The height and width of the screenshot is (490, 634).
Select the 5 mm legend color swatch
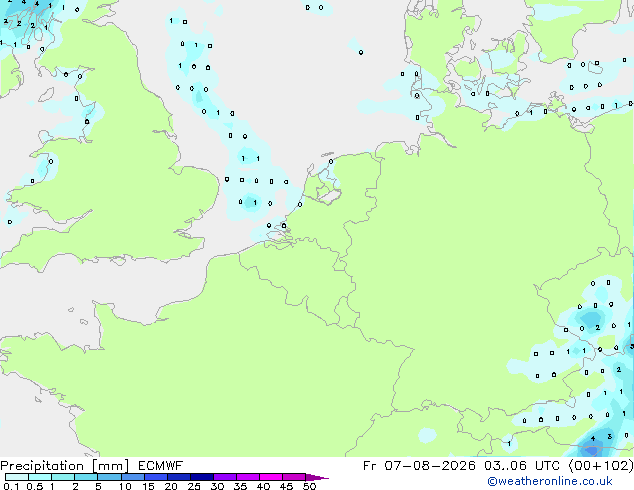tap(109, 477)
